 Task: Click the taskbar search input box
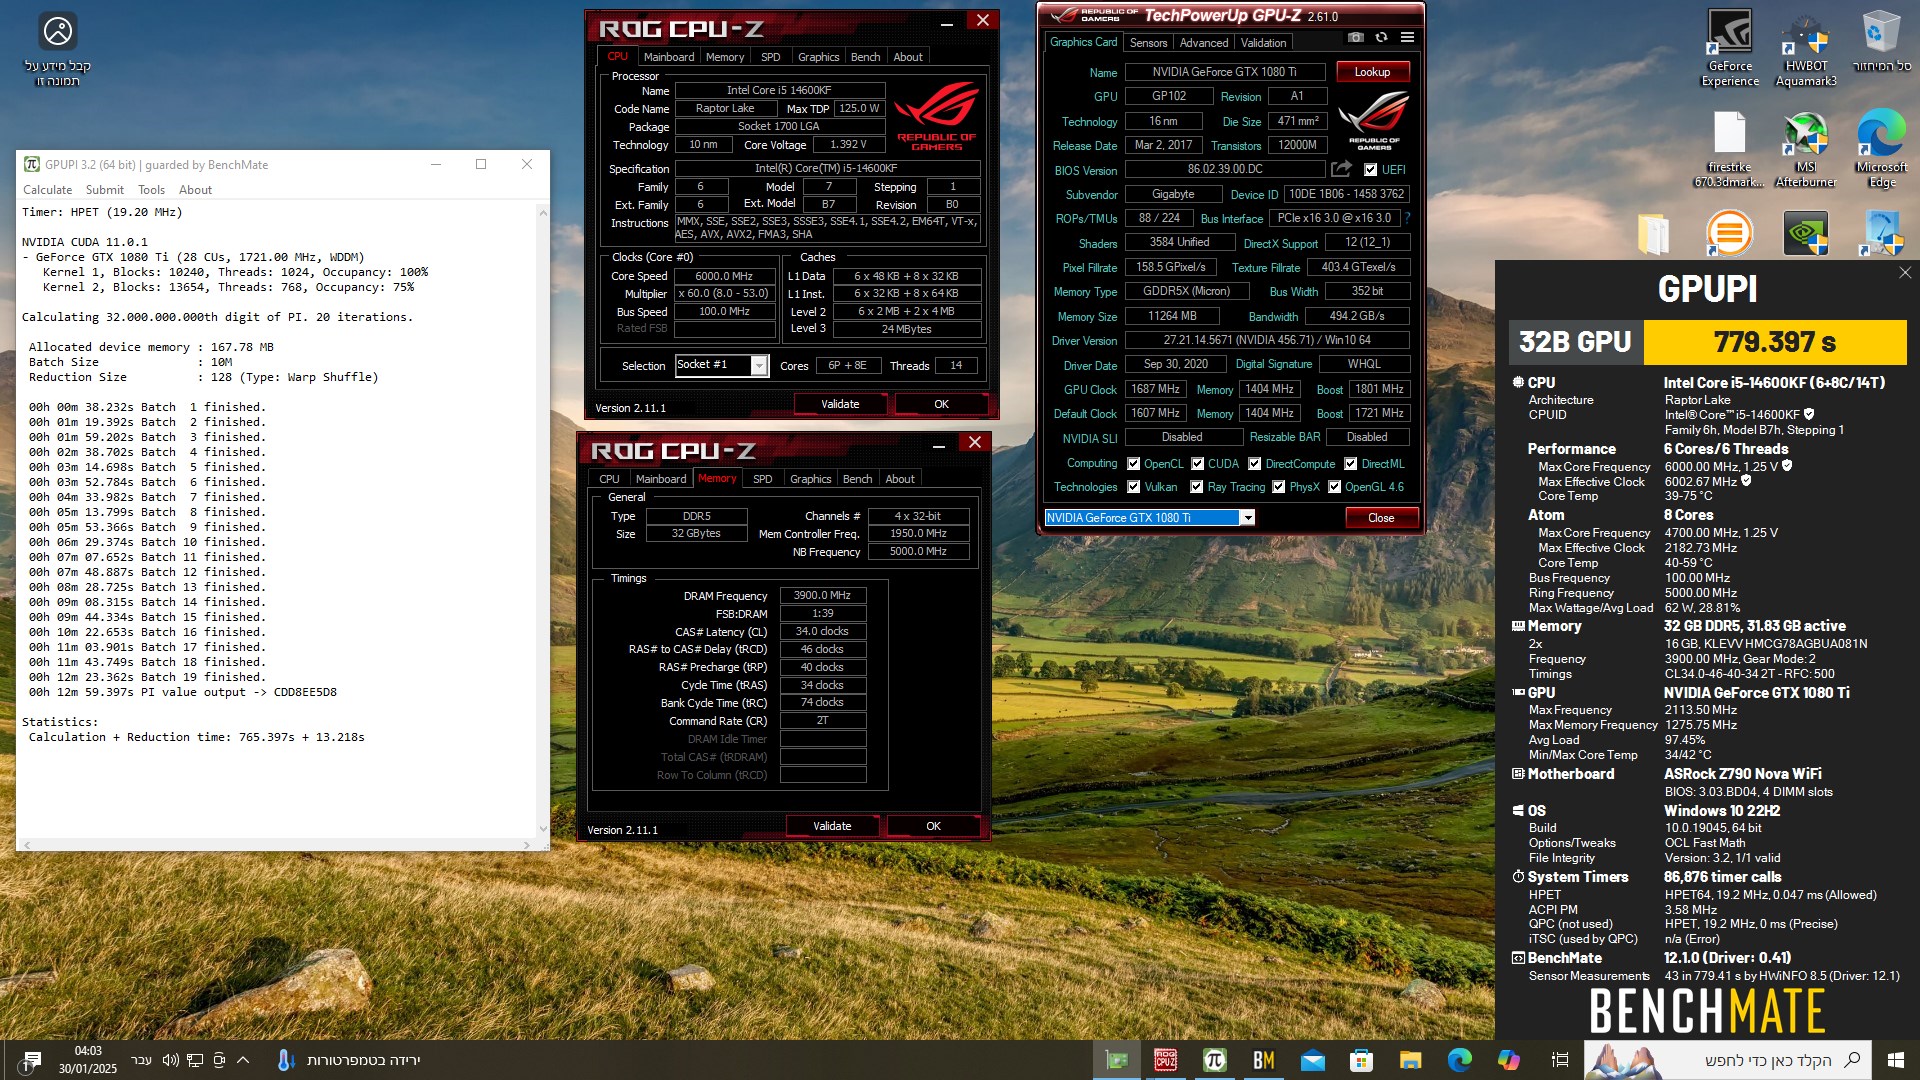coord(1727,1060)
